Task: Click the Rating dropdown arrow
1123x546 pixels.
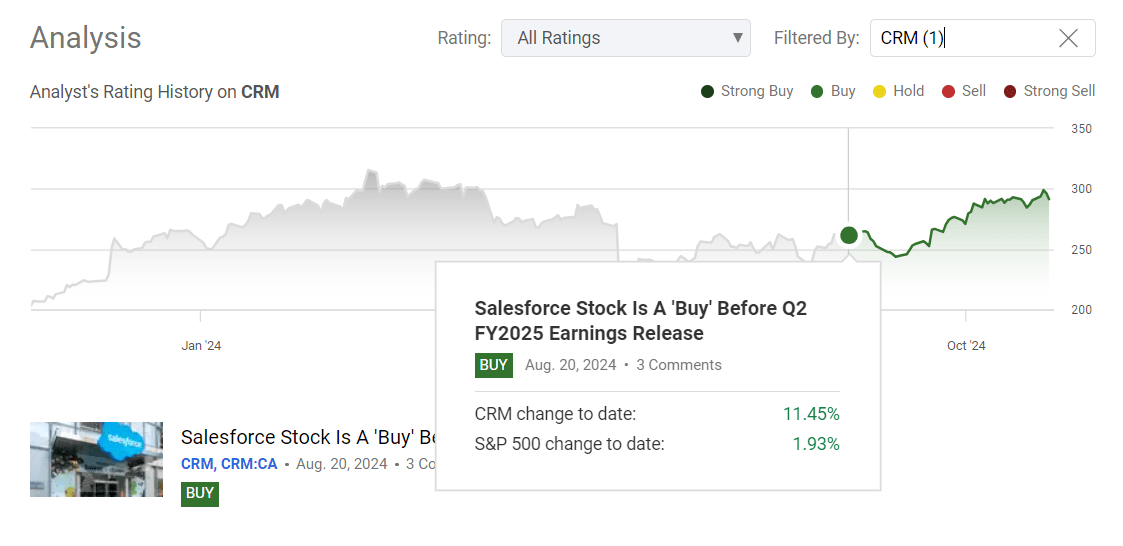Action: pos(738,39)
